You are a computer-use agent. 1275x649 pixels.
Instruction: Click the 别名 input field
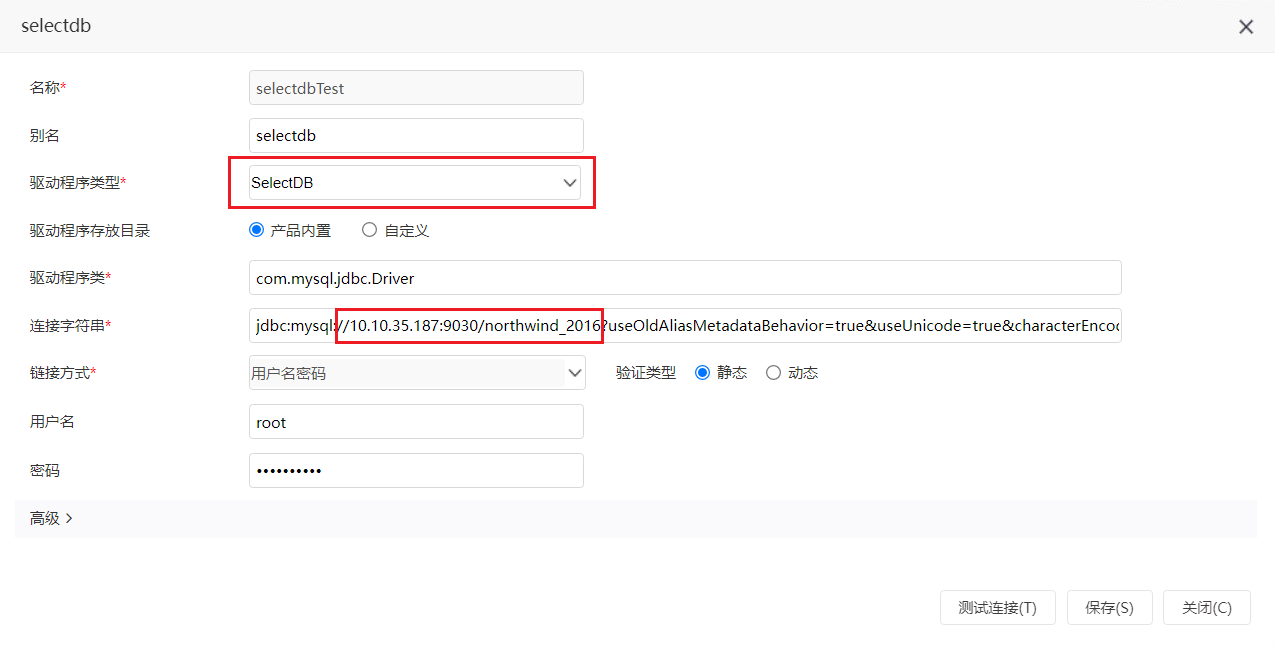[416, 135]
